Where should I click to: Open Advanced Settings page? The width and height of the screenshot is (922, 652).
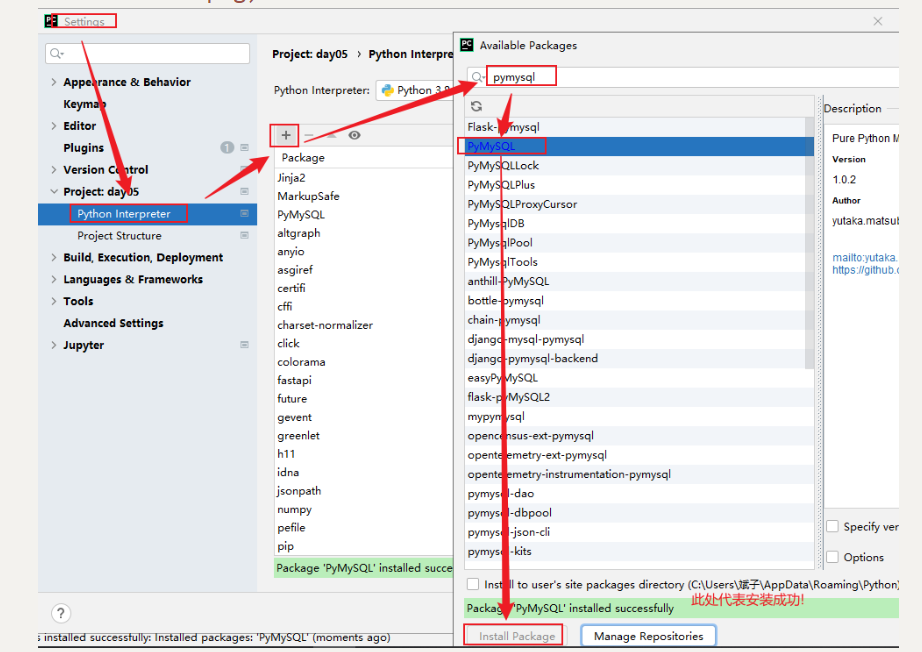tap(113, 323)
